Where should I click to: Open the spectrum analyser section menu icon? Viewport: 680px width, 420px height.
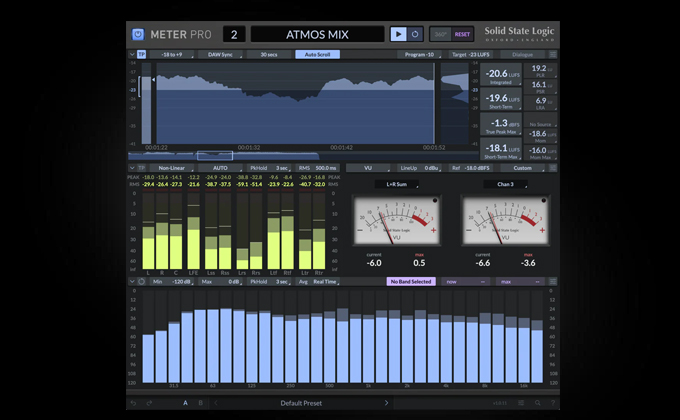[552, 282]
